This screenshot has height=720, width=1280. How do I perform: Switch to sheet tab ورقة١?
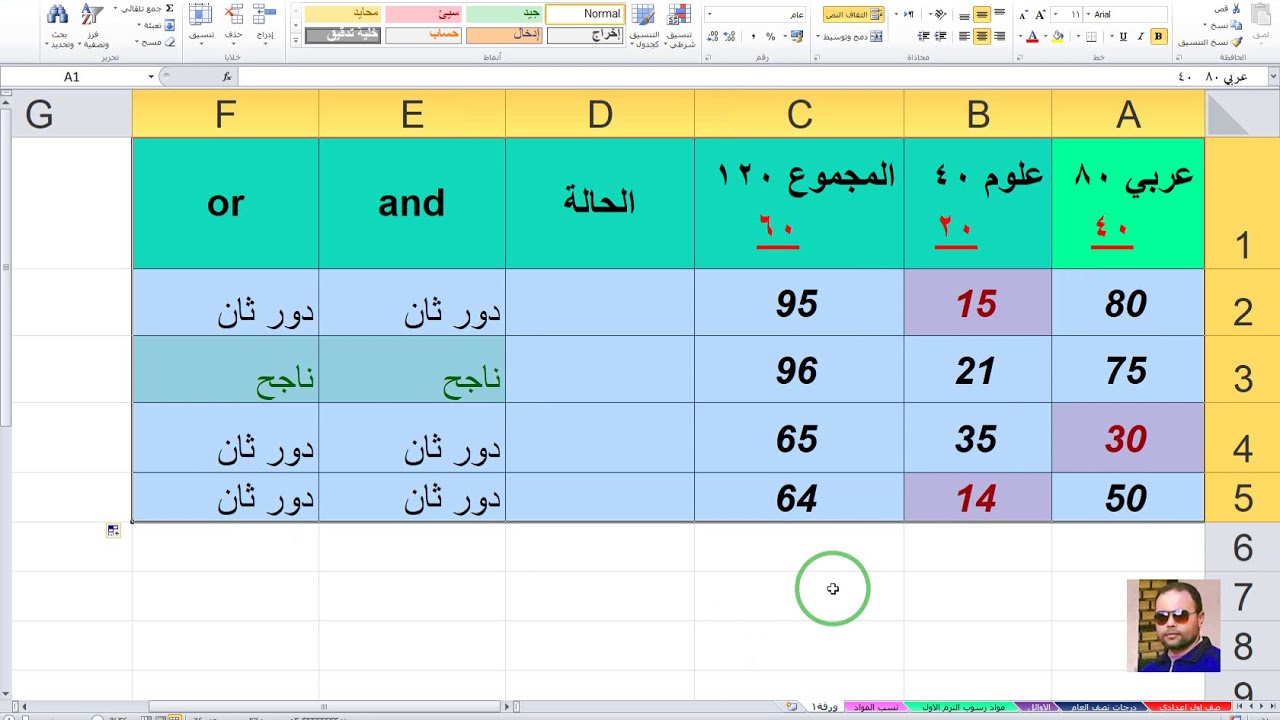(826, 707)
